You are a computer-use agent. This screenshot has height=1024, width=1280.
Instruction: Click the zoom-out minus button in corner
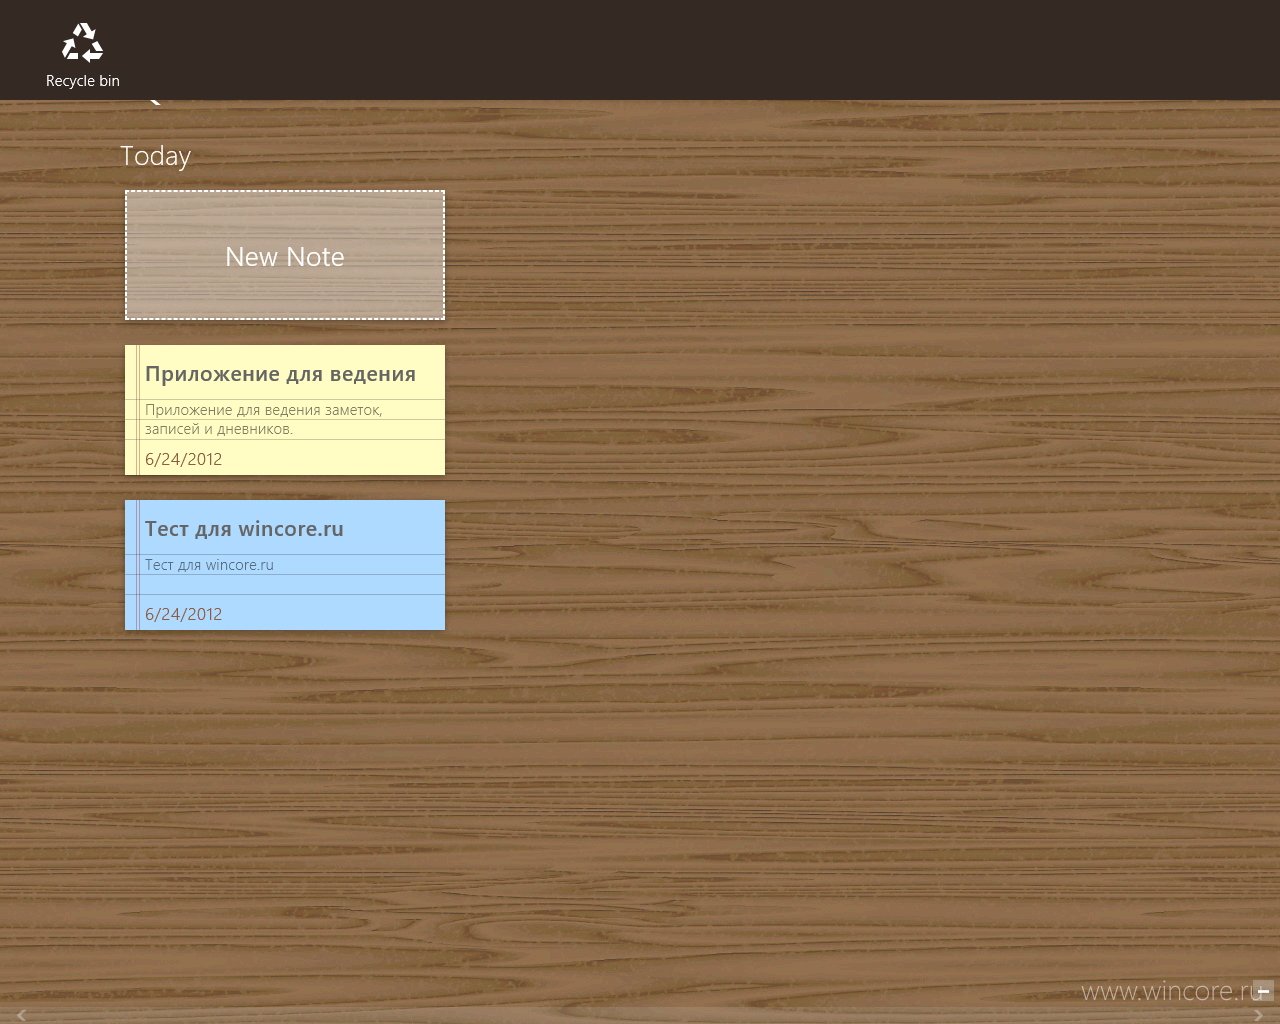[x=1263, y=991]
